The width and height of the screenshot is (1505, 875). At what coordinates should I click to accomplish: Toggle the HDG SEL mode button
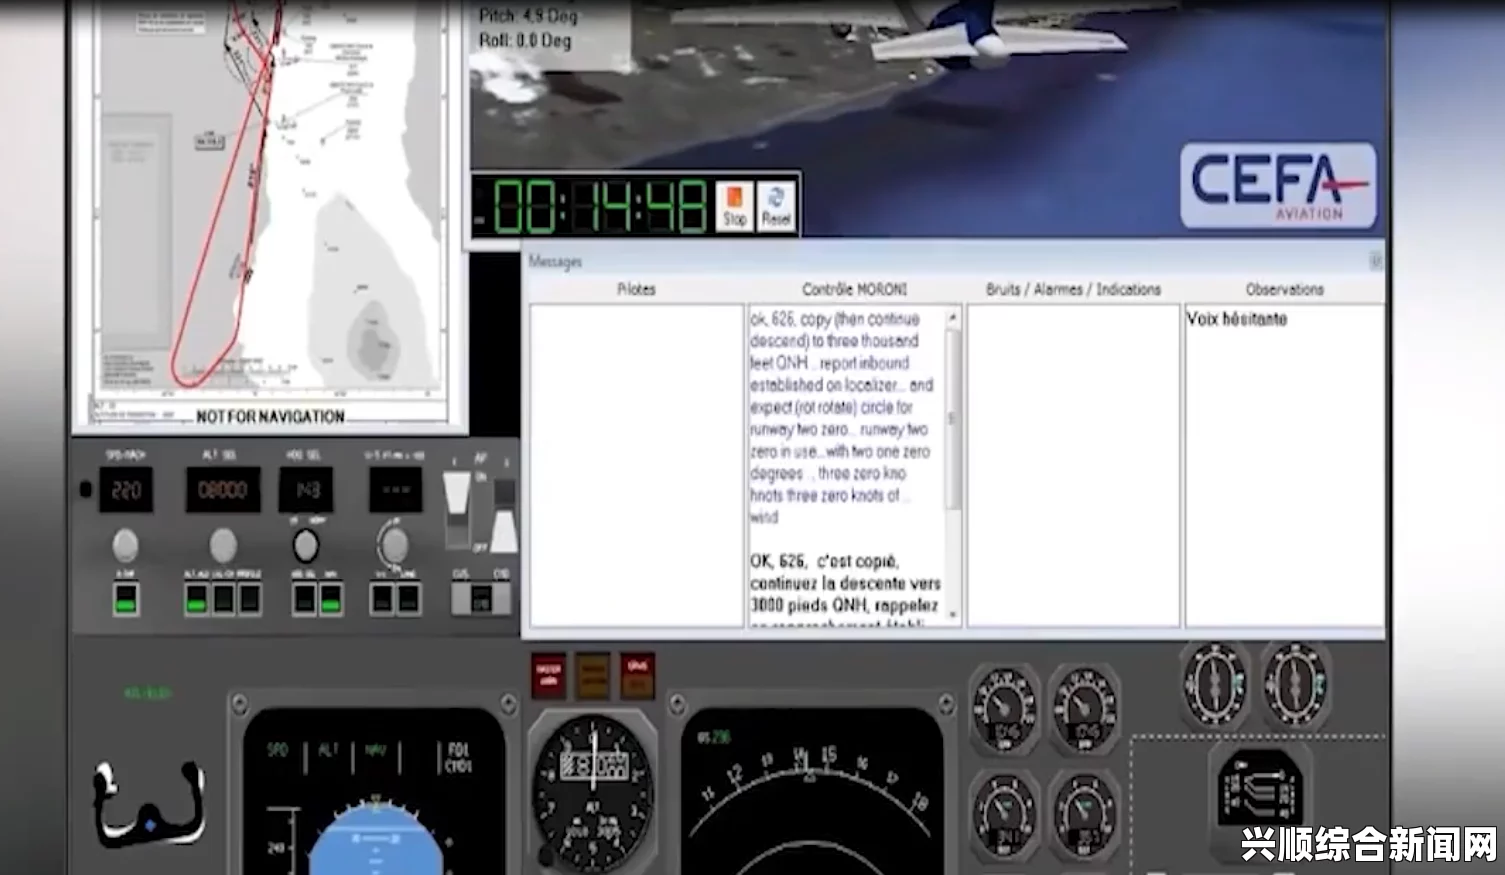tap(304, 599)
